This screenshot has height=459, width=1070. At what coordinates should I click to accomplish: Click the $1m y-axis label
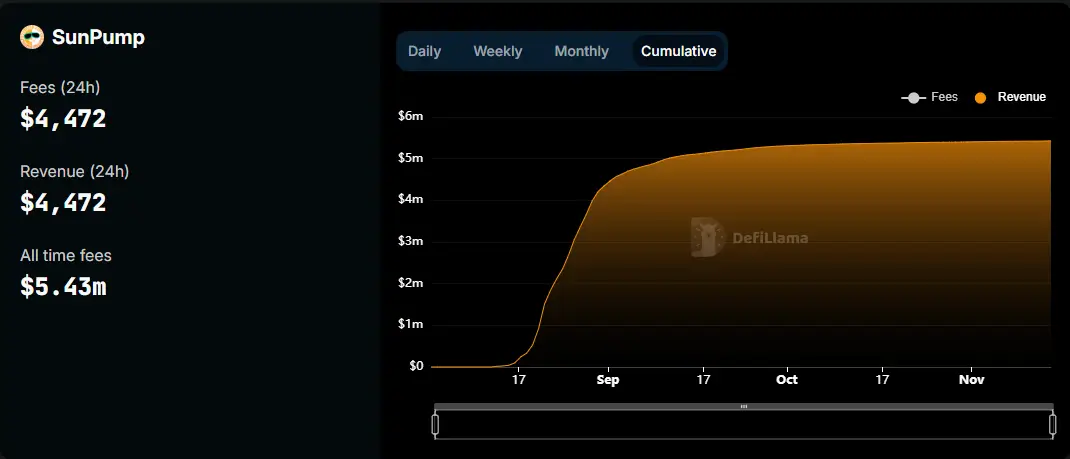click(x=411, y=325)
